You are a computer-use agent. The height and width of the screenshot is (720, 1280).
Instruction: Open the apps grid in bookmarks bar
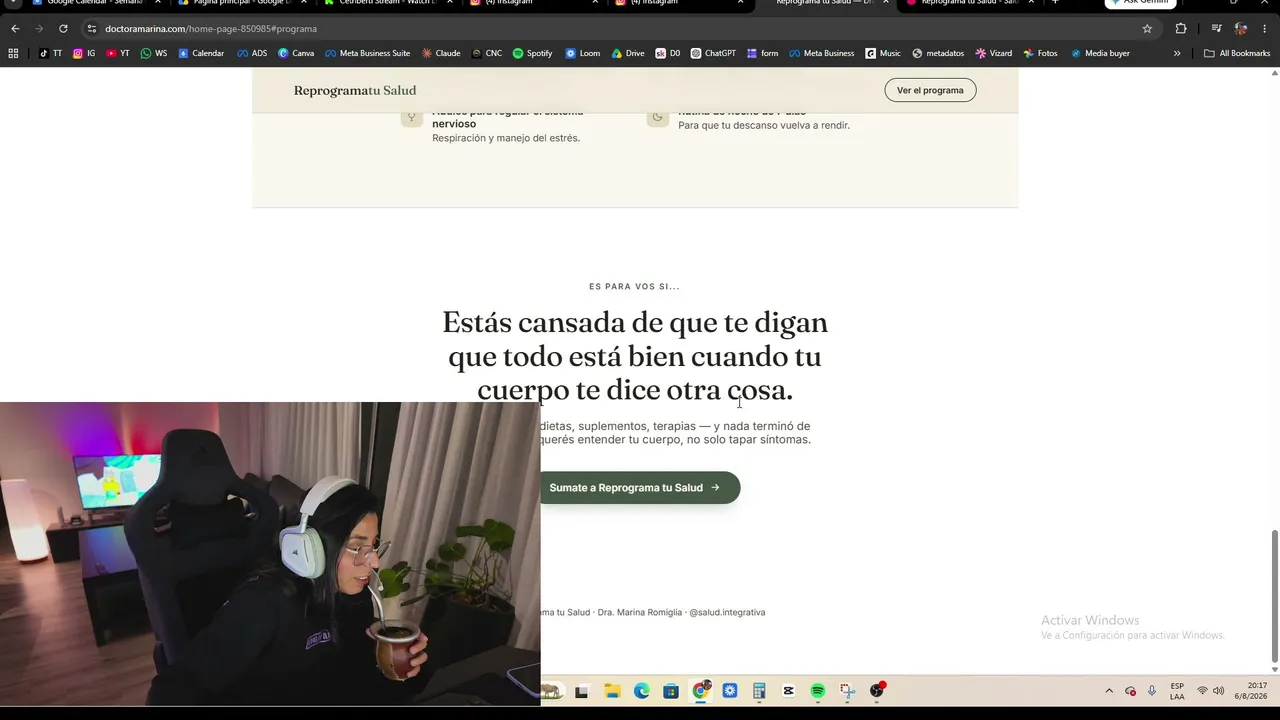13,53
